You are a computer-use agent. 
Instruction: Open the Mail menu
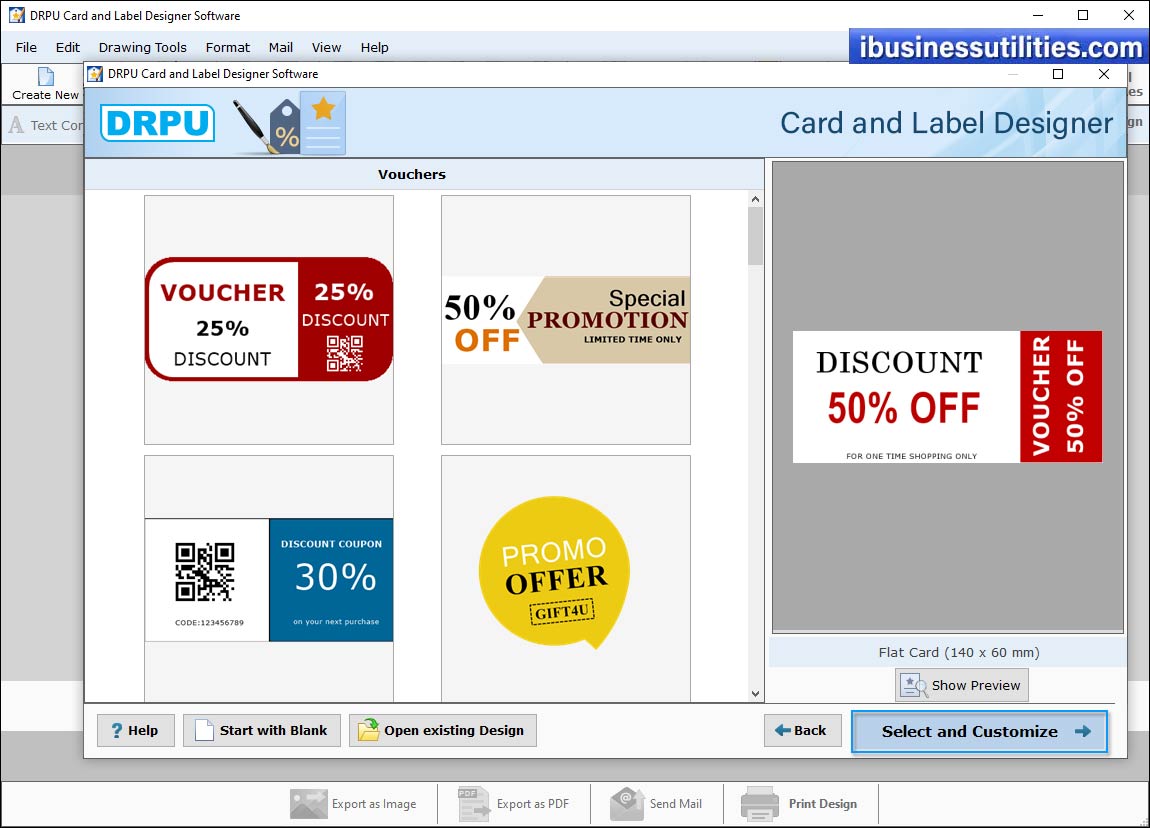click(x=280, y=47)
